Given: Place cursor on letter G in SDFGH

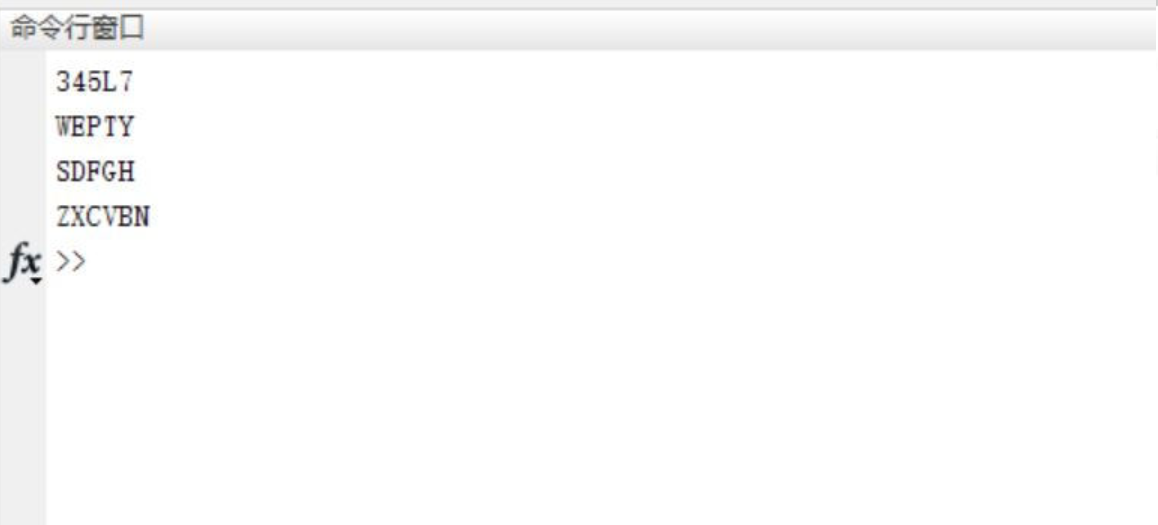Looking at the screenshot, I should point(110,172).
